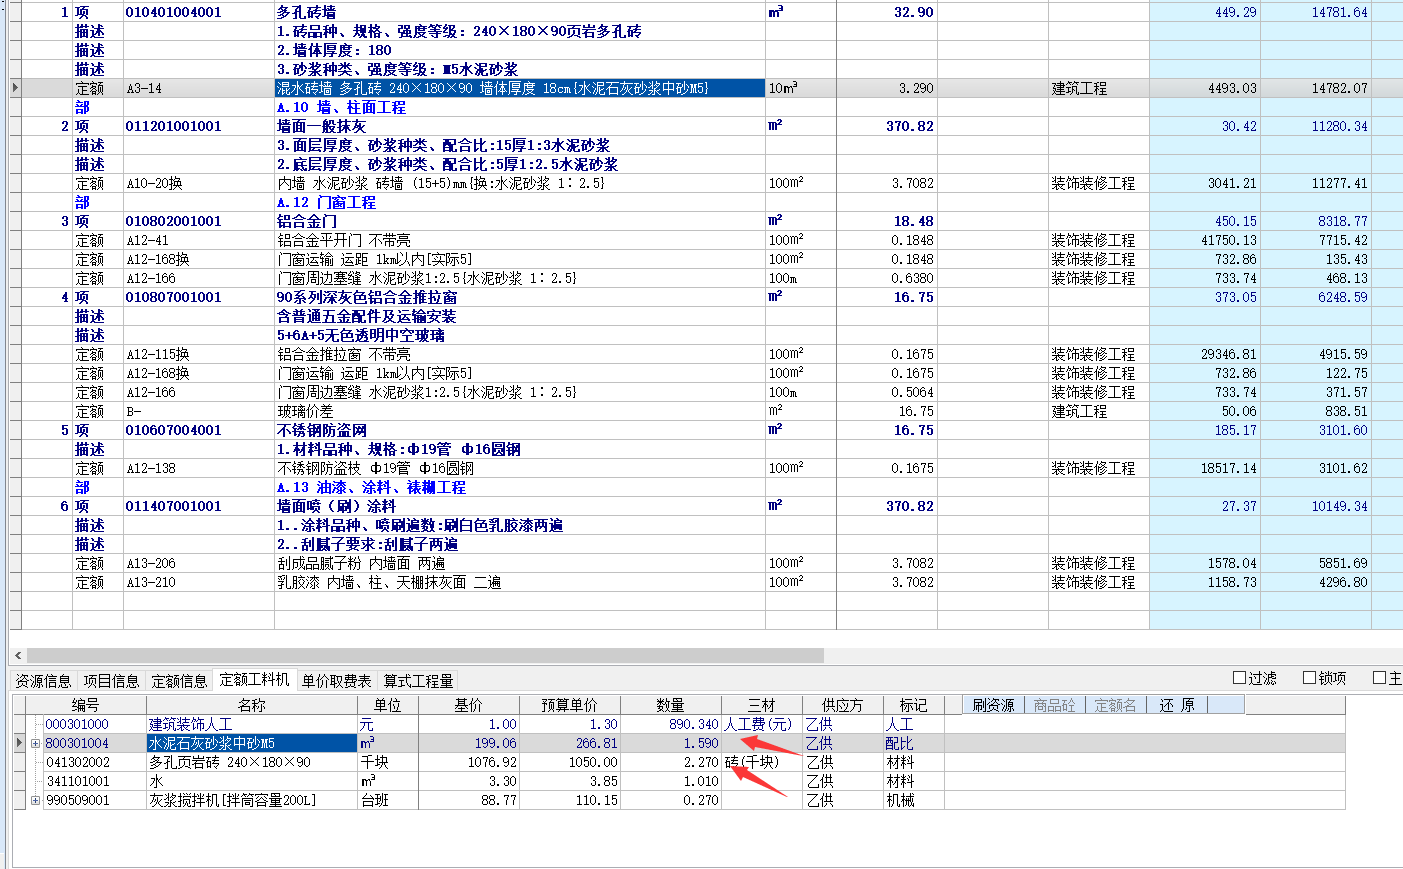Click the row indicator arrow beside A3-14
Viewport: 1403px width, 869px height.
coord(15,88)
